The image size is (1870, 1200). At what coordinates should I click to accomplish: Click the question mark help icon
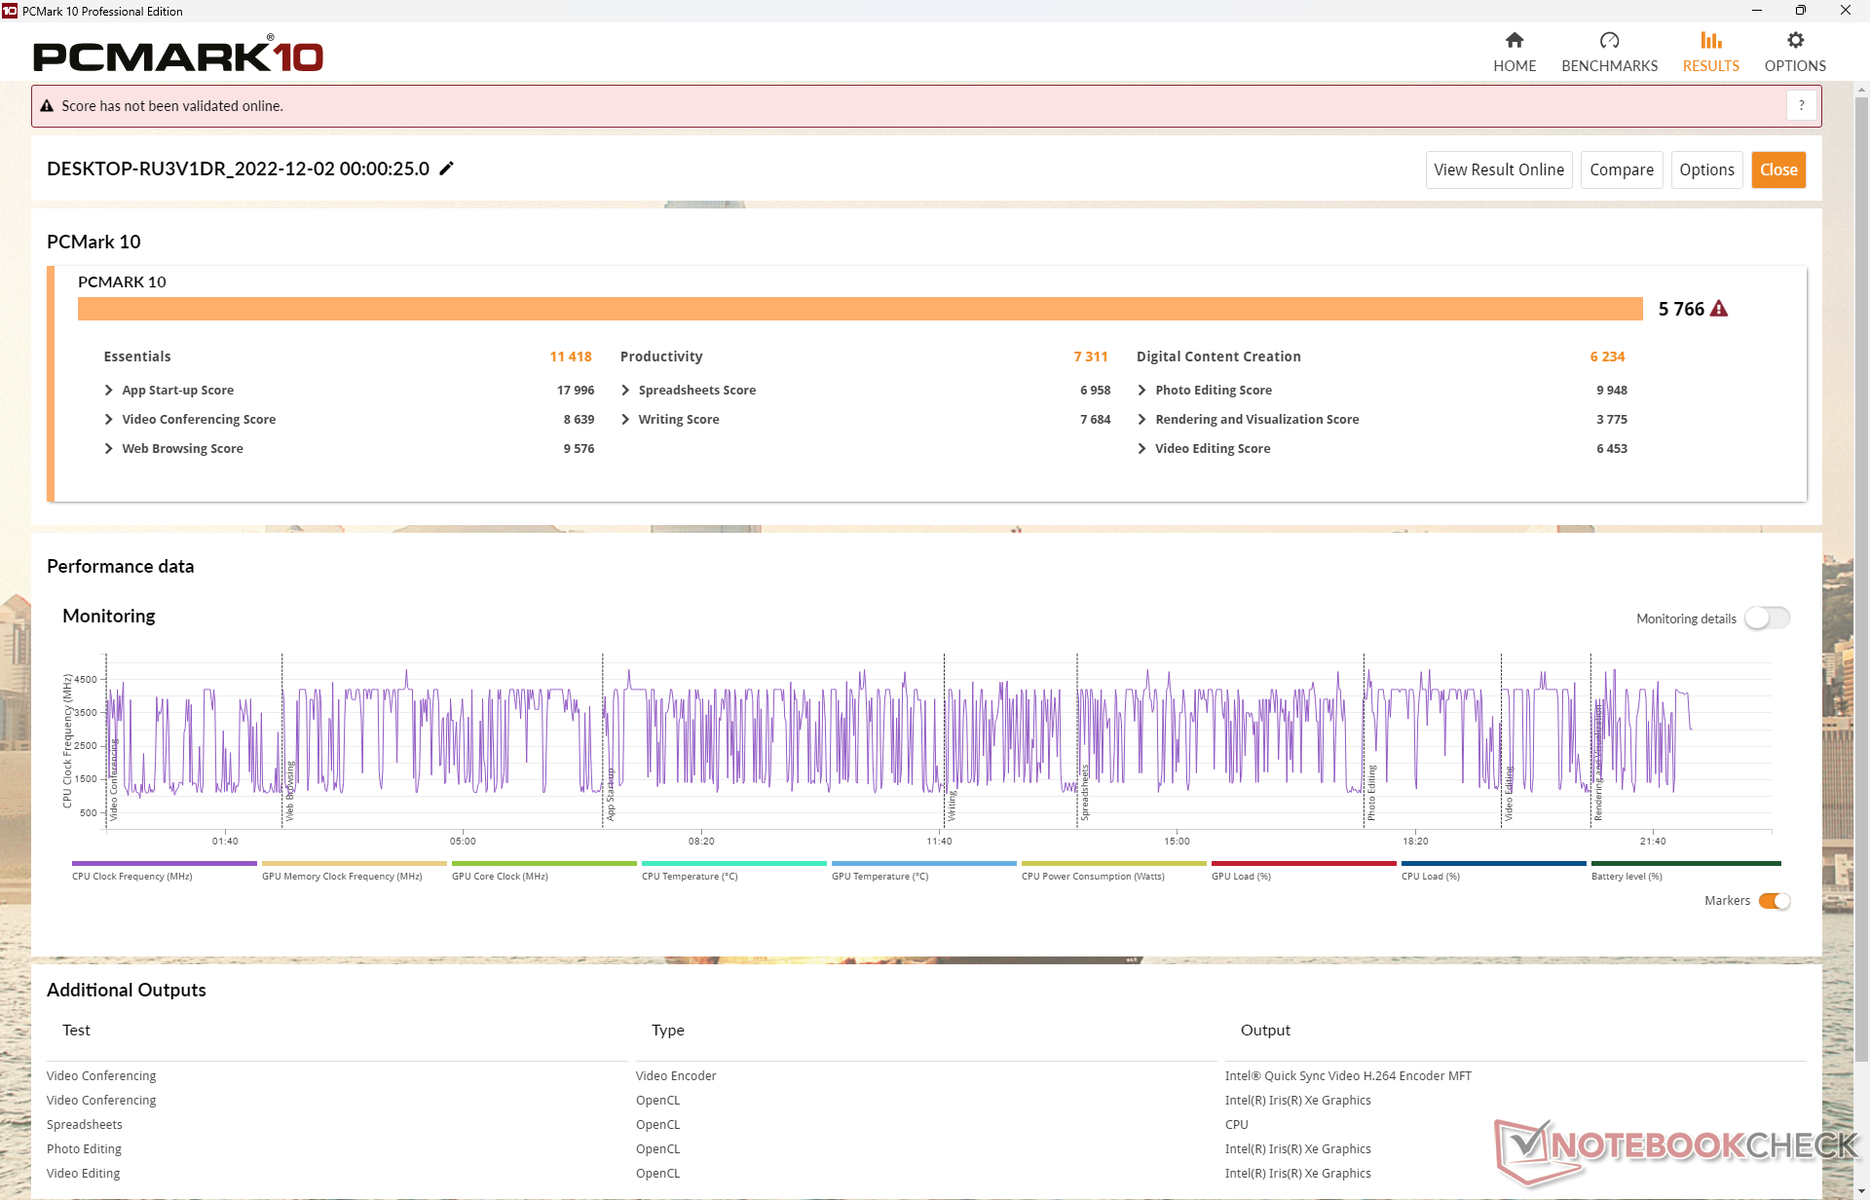[x=1801, y=105]
